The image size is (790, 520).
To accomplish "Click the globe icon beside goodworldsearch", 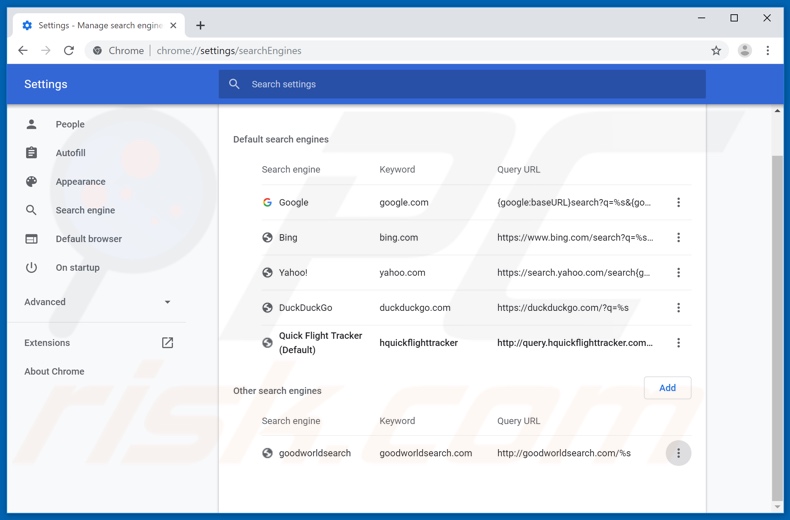I will pos(267,453).
